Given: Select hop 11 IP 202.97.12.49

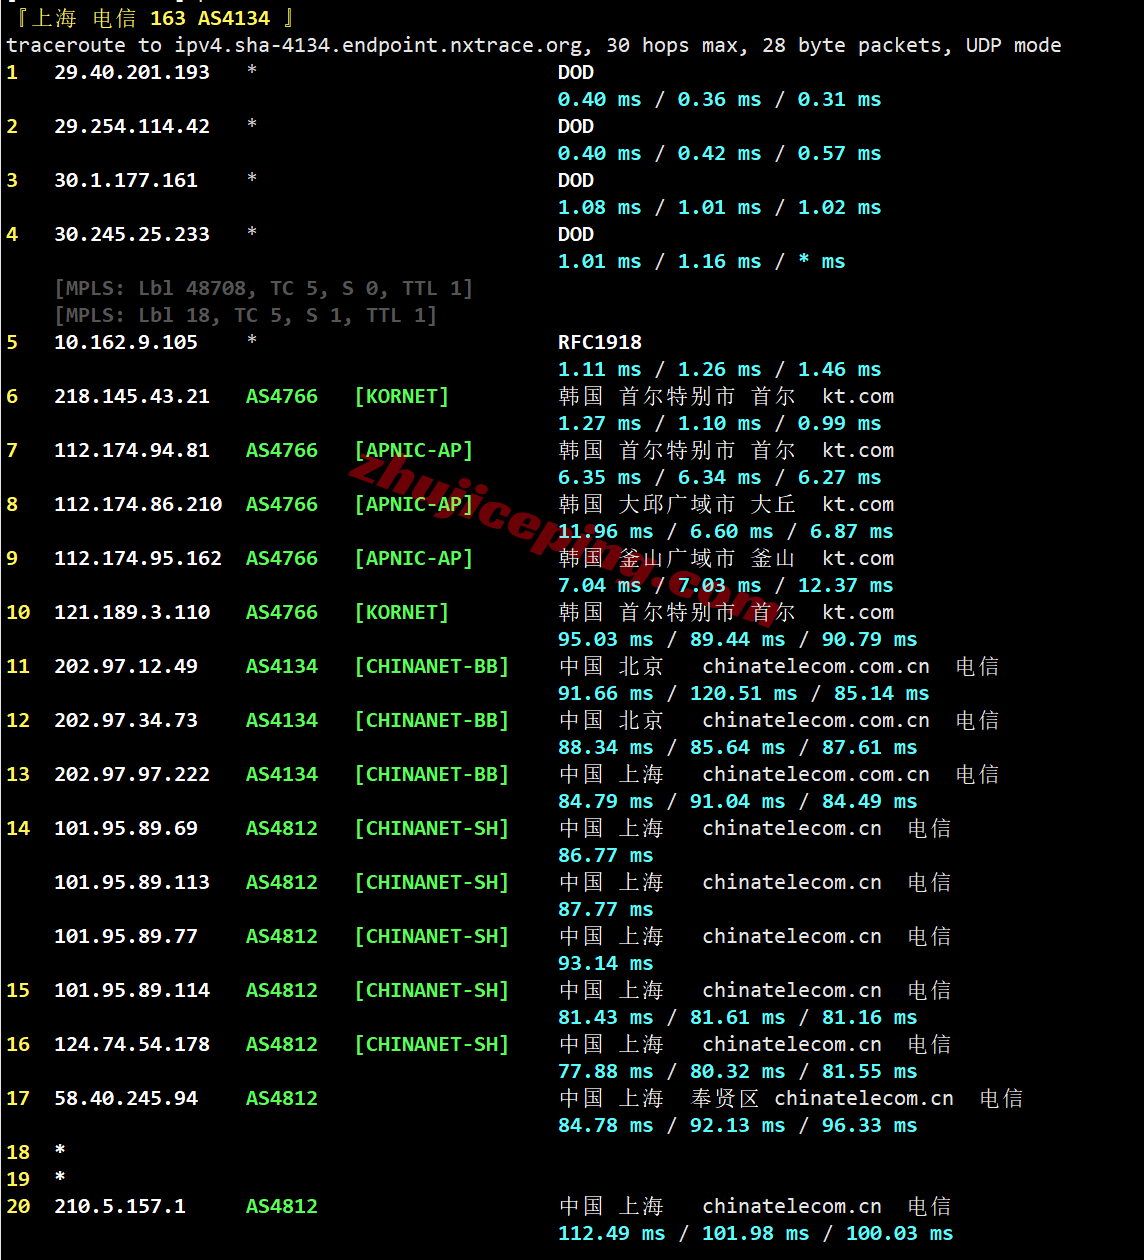Looking at the screenshot, I should 126,666.
